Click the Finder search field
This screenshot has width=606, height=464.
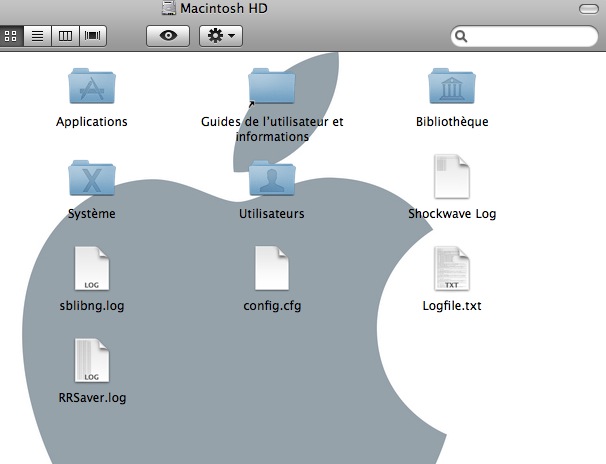tap(524, 36)
